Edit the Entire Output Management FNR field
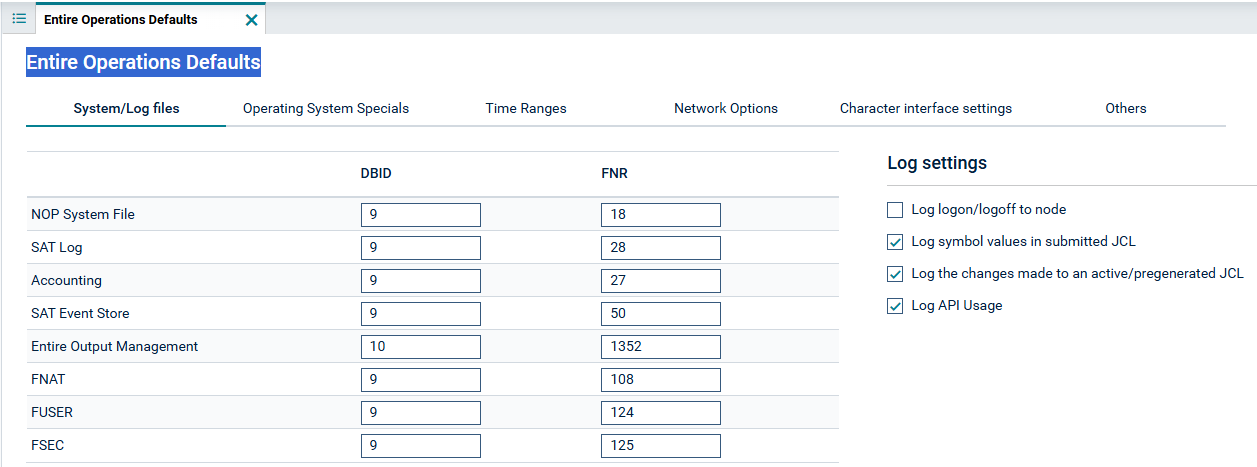This screenshot has width=1257, height=467. pos(661,347)
